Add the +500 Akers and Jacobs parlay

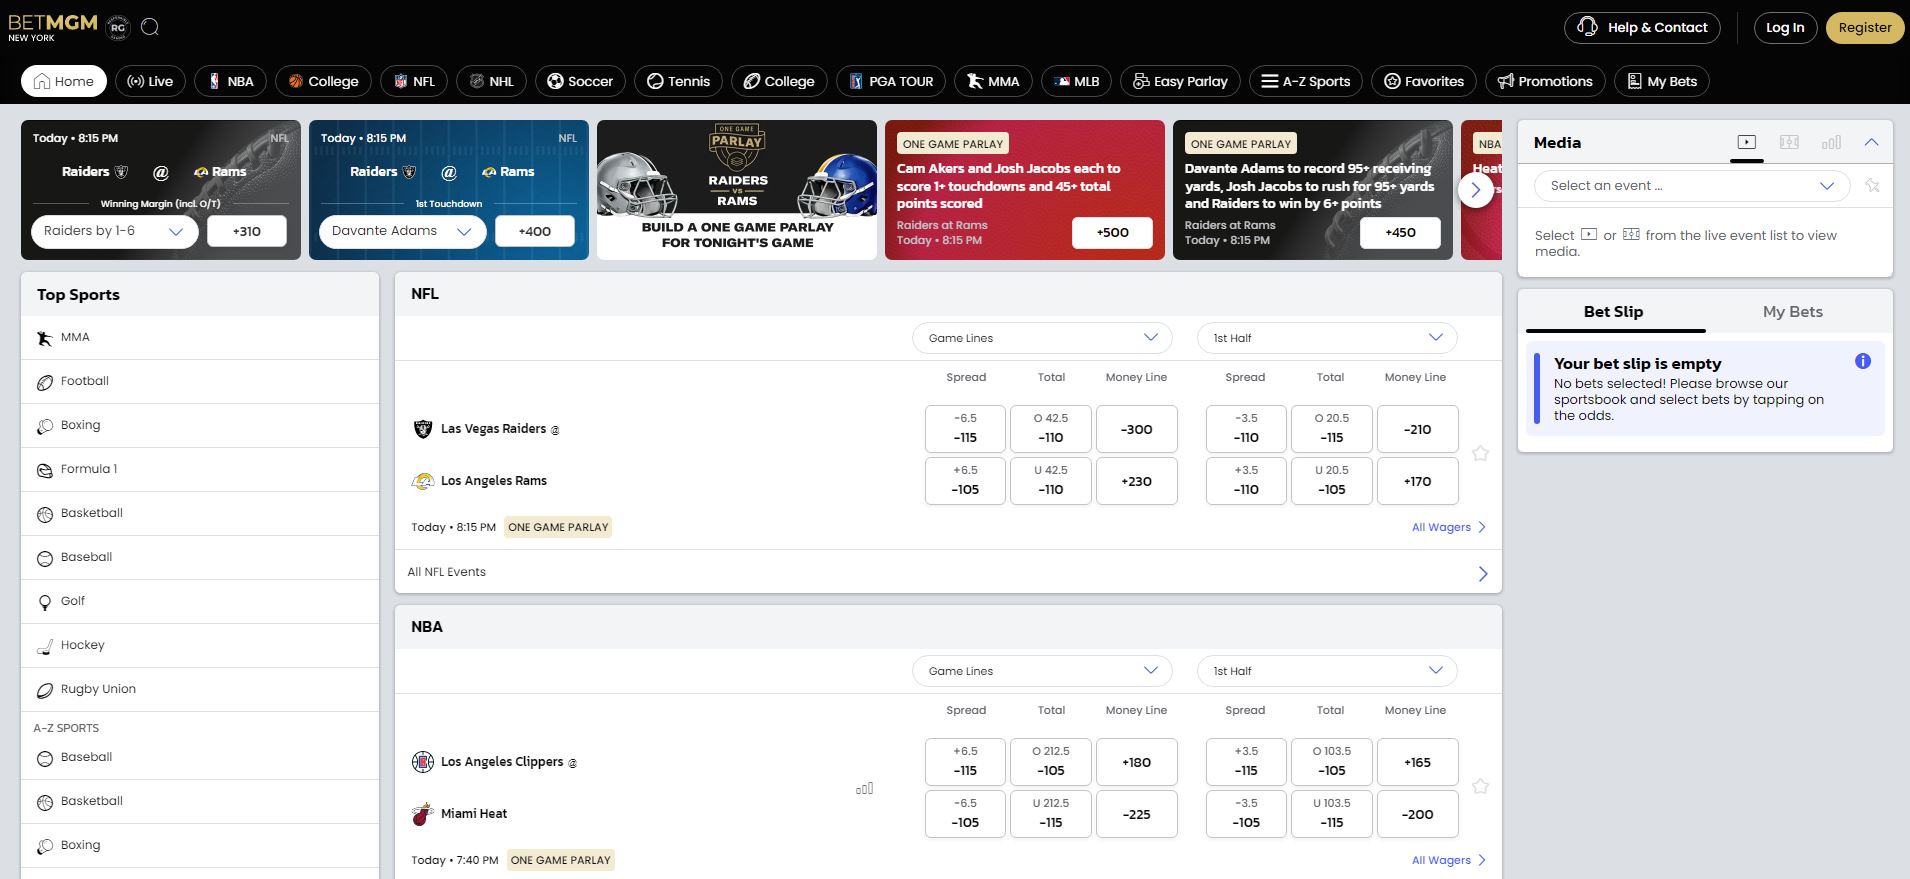pos(1112,232)
